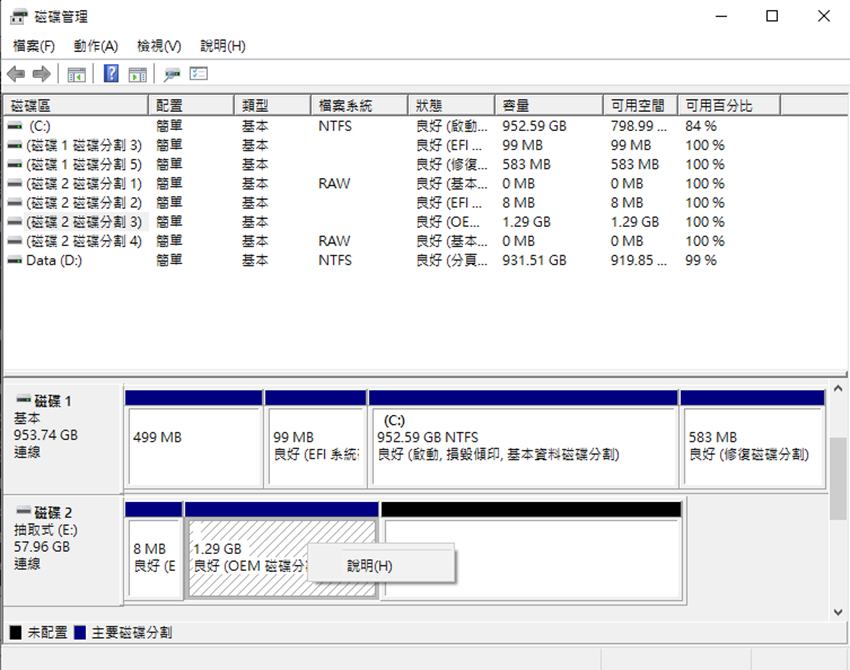Click the Back arrow toolbar icon

16,73
